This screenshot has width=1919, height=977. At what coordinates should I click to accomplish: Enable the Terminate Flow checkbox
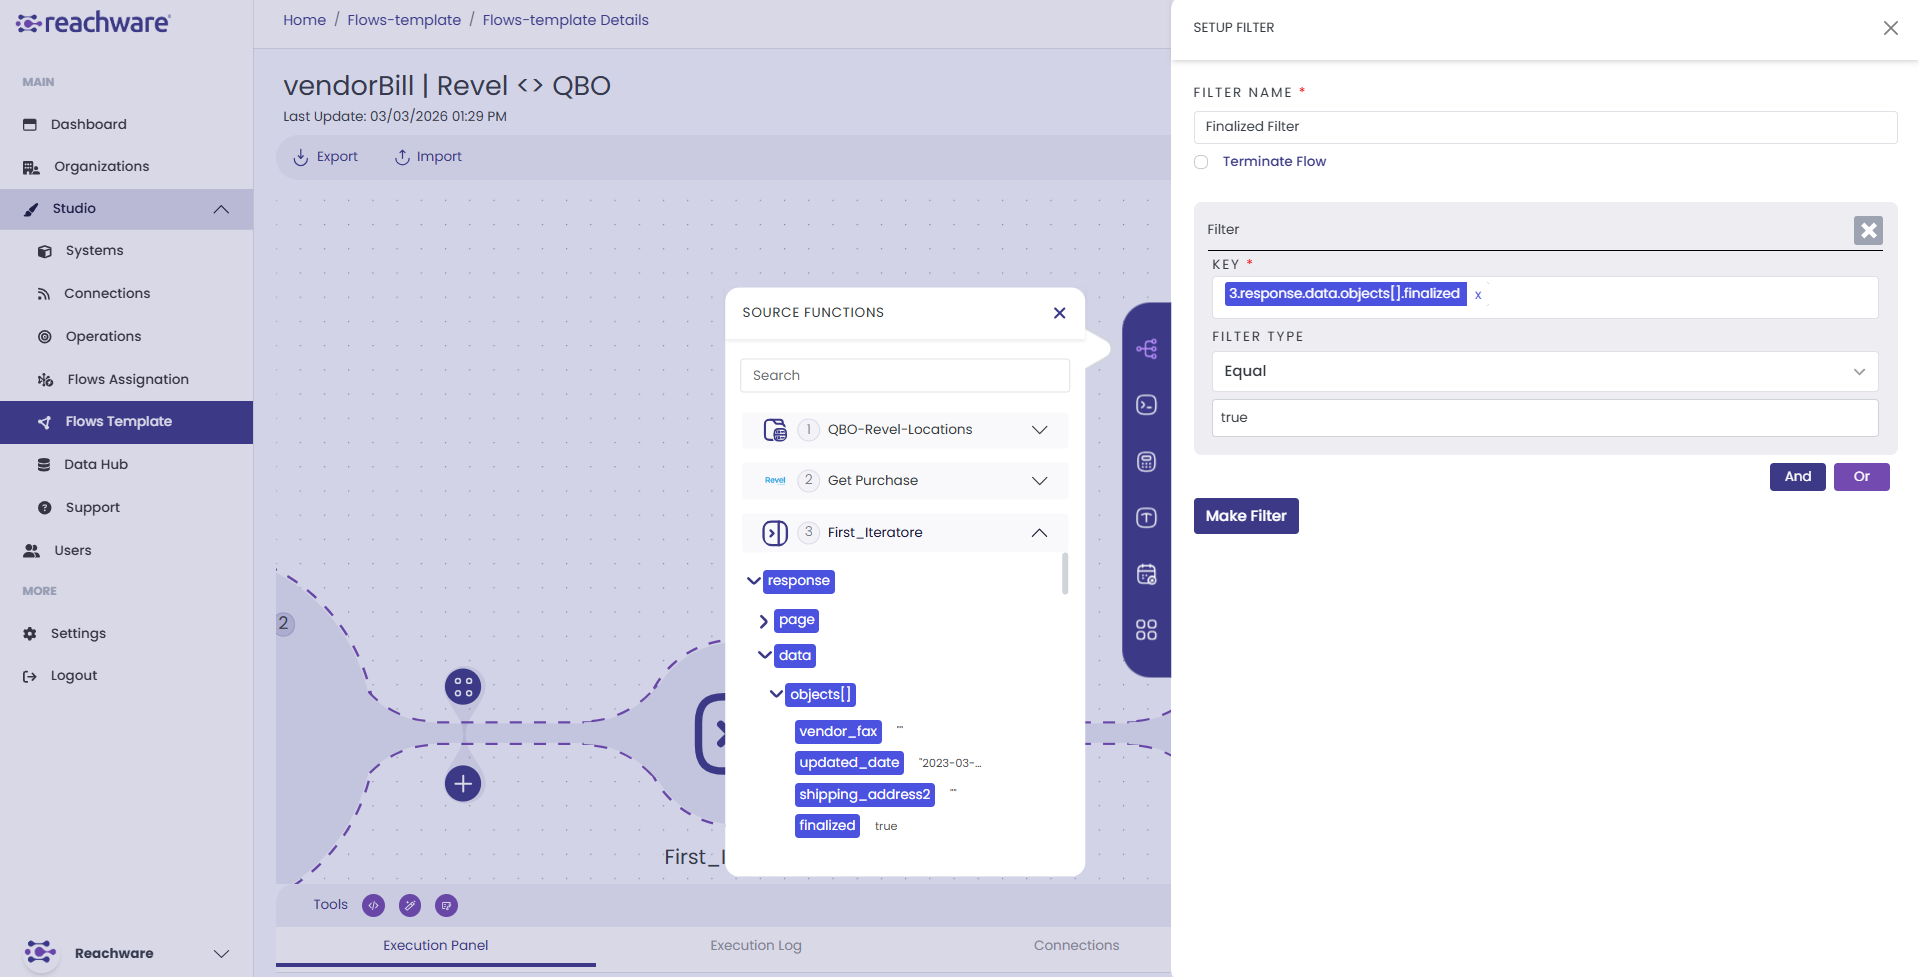click(1201, 162)
